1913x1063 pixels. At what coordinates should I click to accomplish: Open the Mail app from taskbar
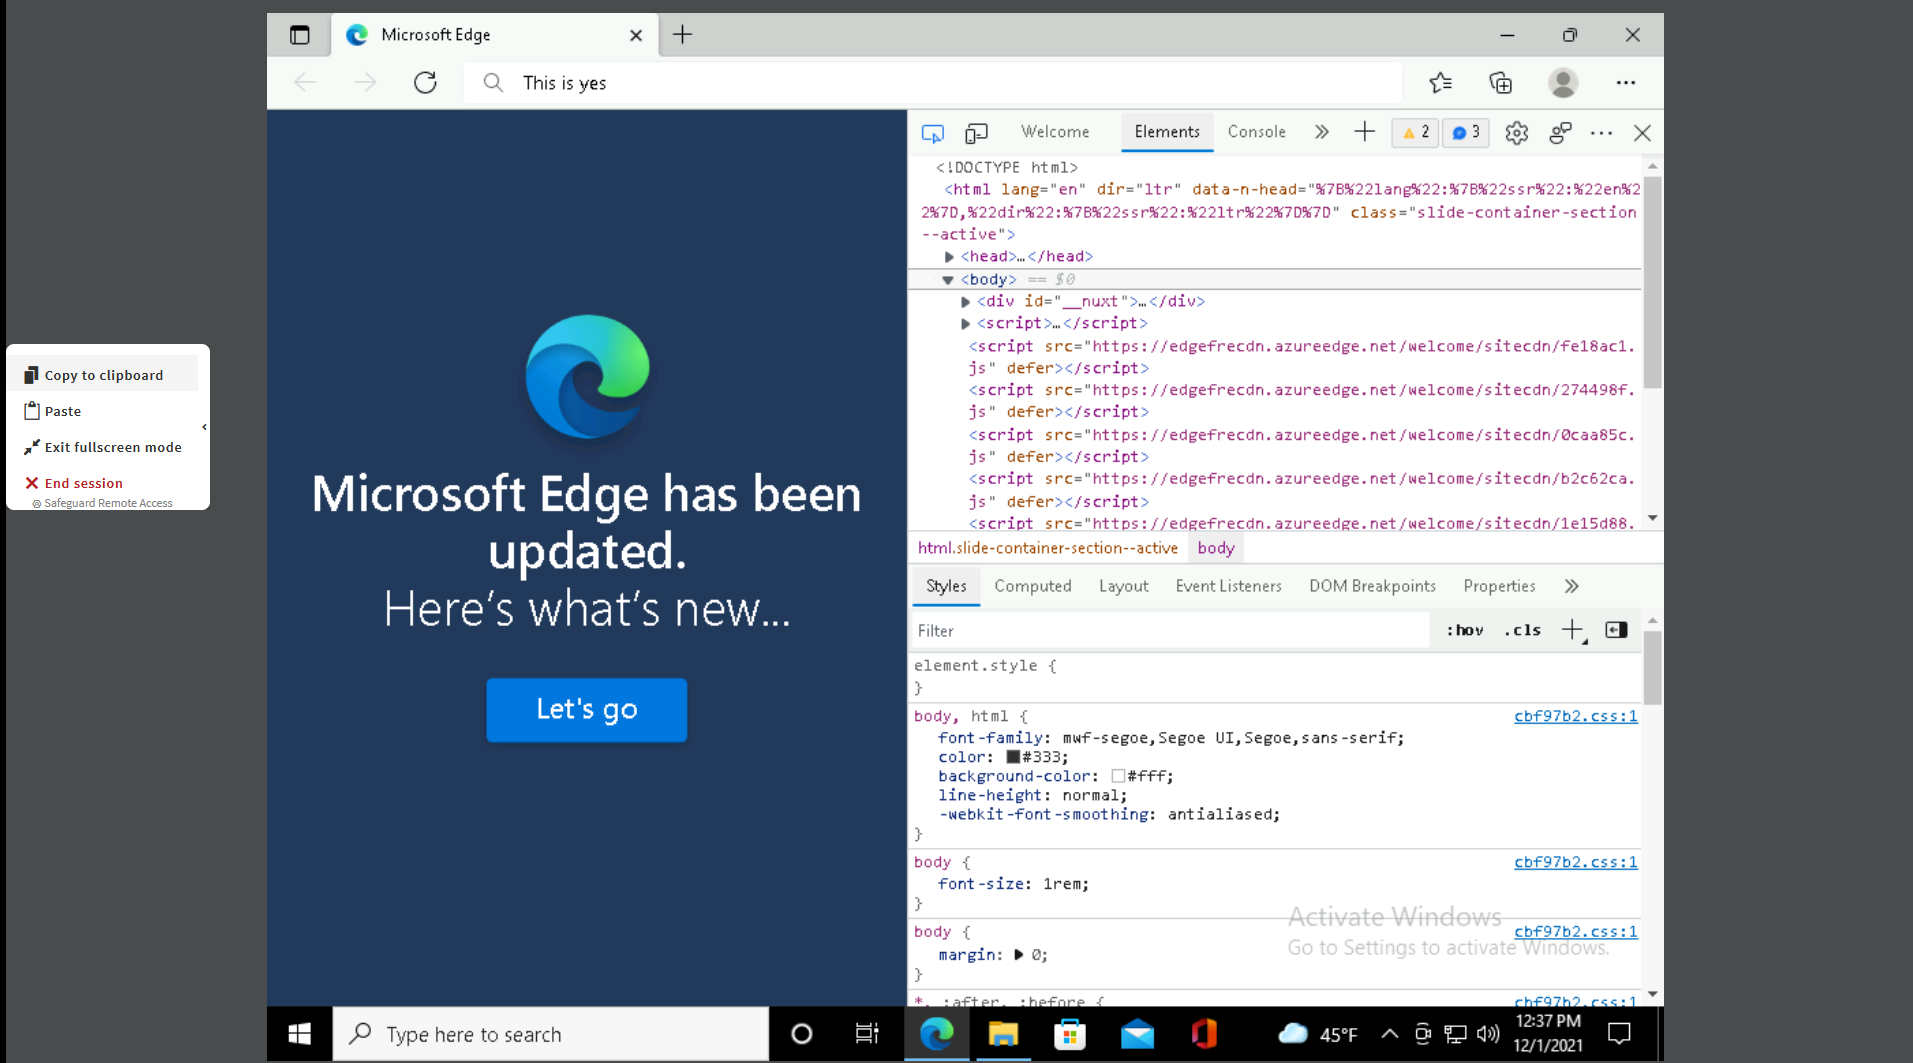click(1137, 1034)
